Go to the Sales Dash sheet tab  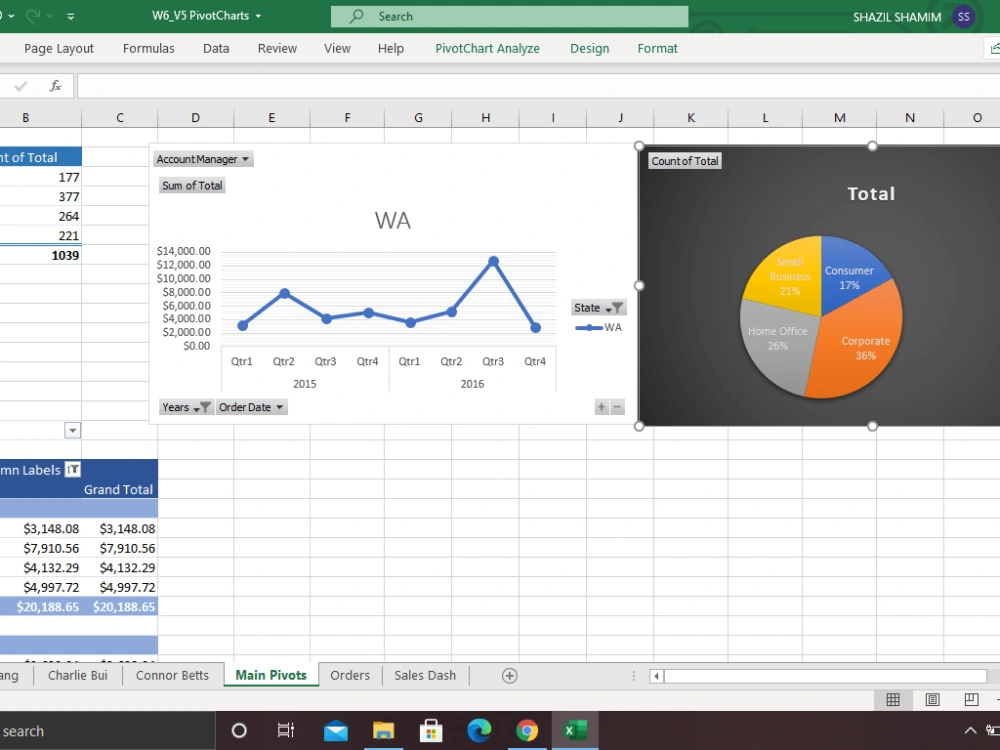click(424, 675)
